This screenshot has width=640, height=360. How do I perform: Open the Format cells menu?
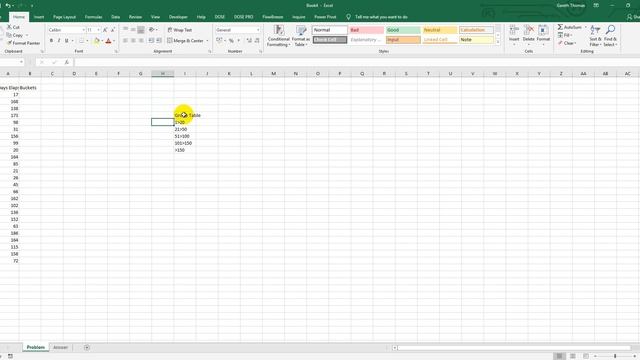click(543, 35)
